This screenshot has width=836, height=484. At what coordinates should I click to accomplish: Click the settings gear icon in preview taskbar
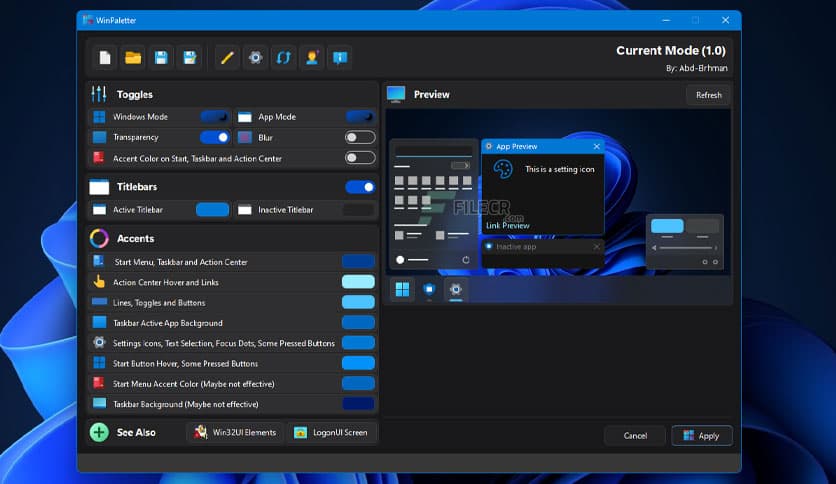455,289
